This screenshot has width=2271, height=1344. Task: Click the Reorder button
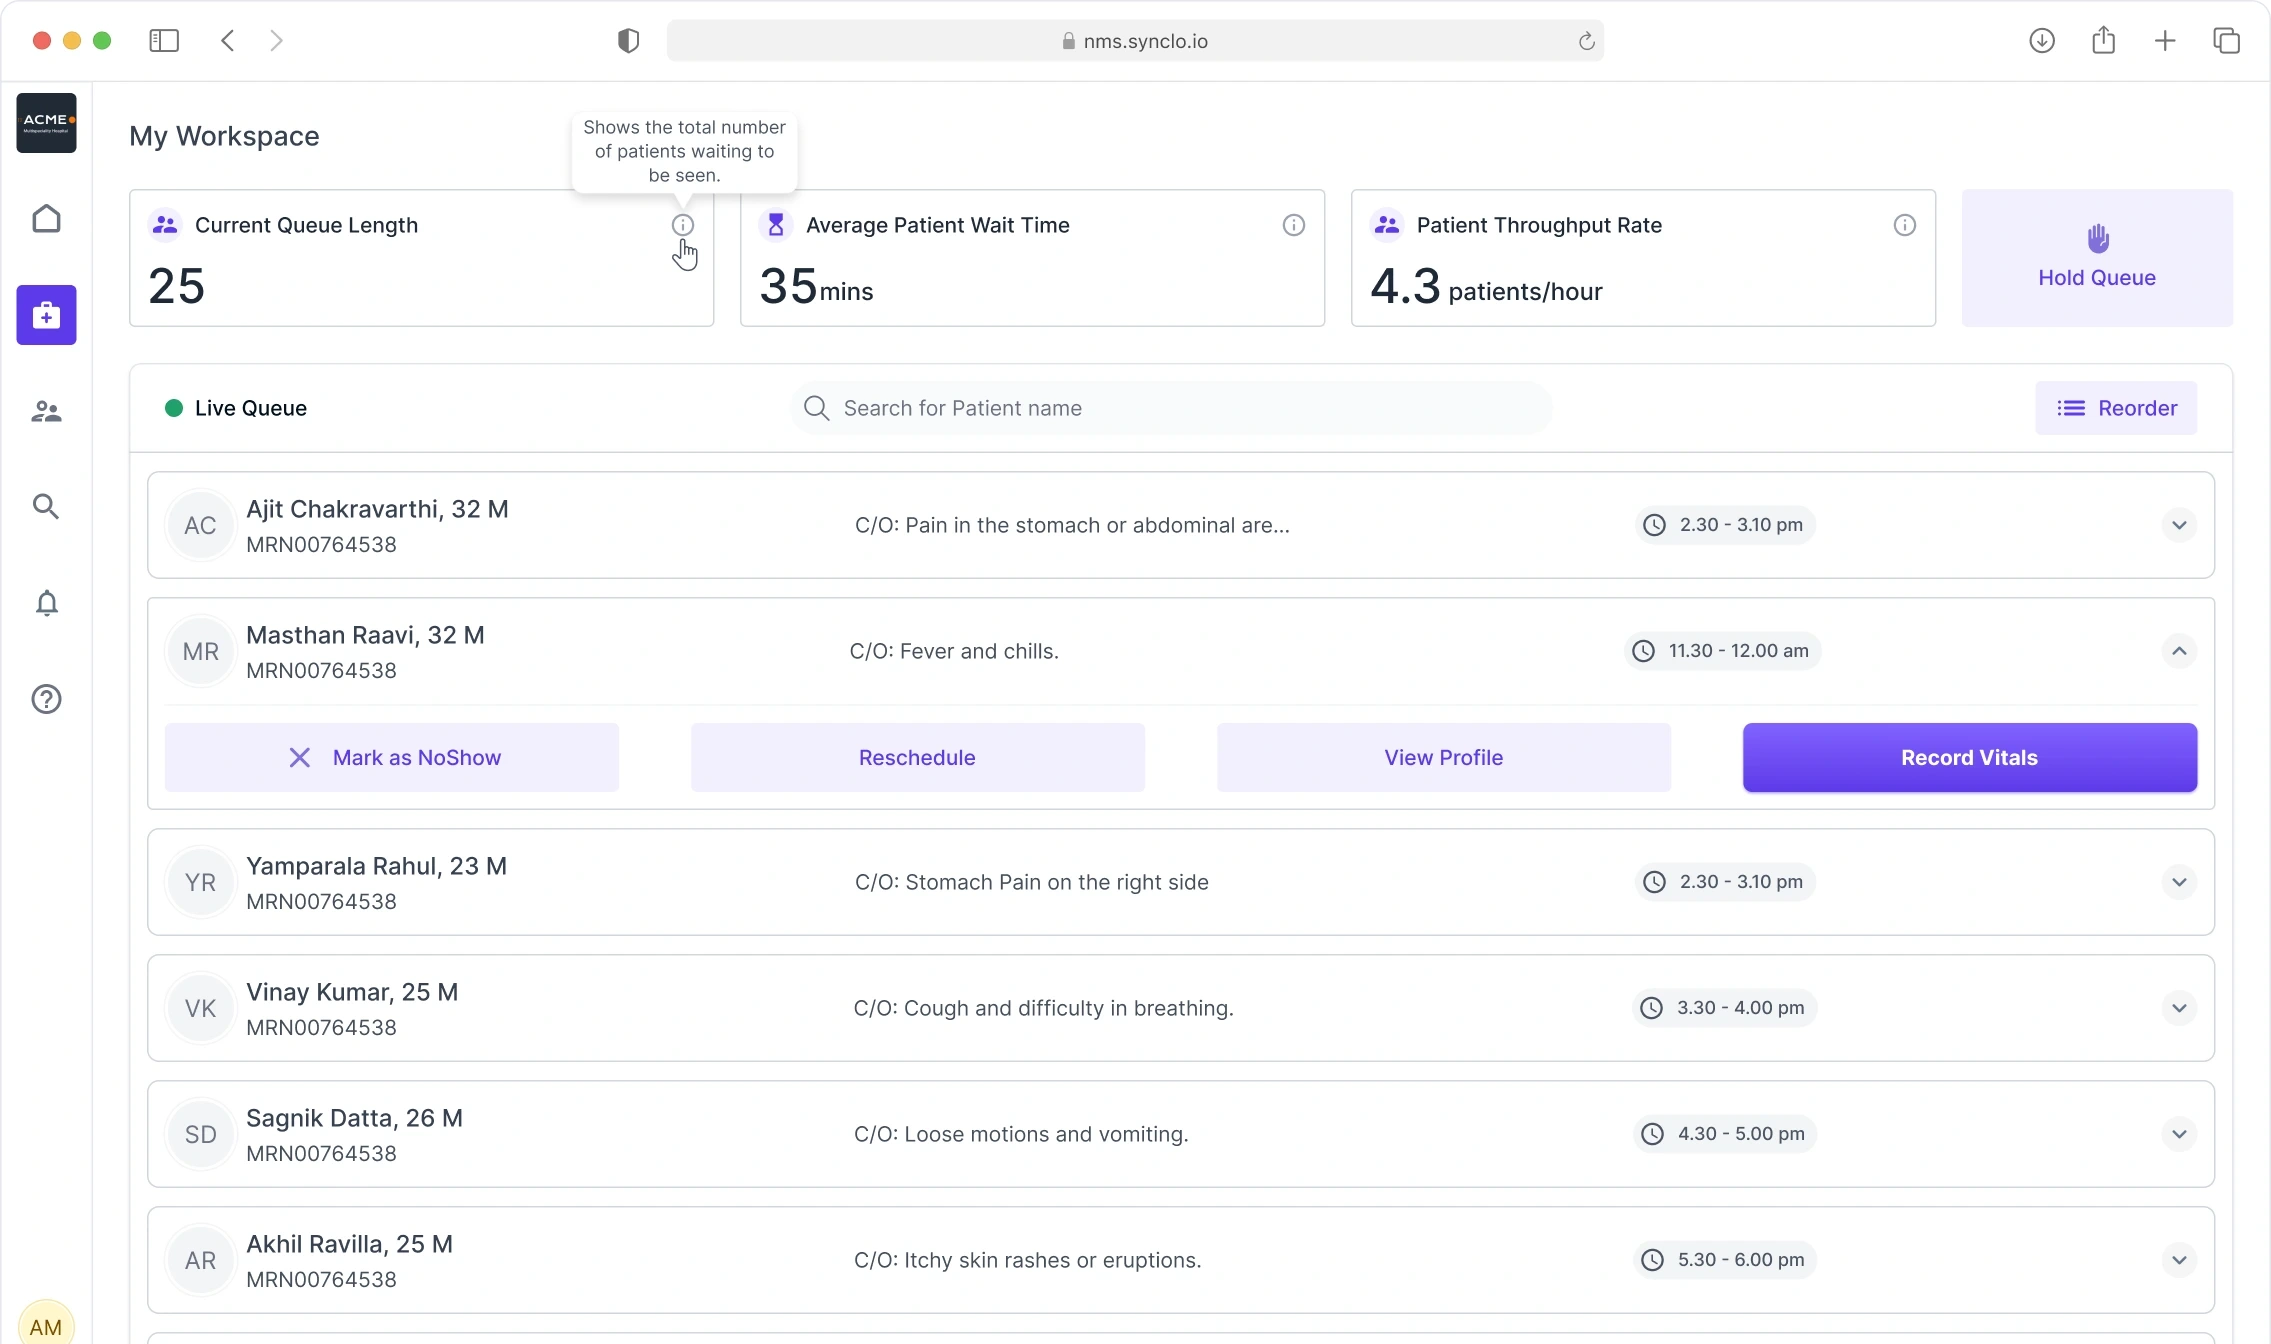[x=2116, y=408]
